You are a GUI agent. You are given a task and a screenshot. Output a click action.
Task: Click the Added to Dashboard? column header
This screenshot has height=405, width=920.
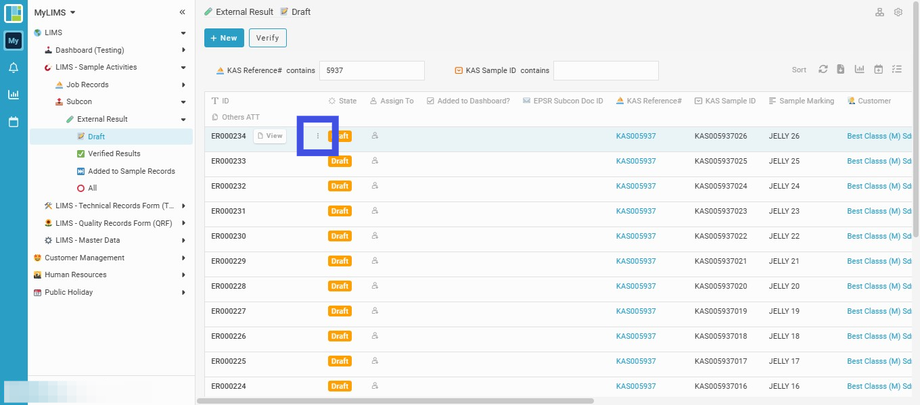[x=468, y=101]
